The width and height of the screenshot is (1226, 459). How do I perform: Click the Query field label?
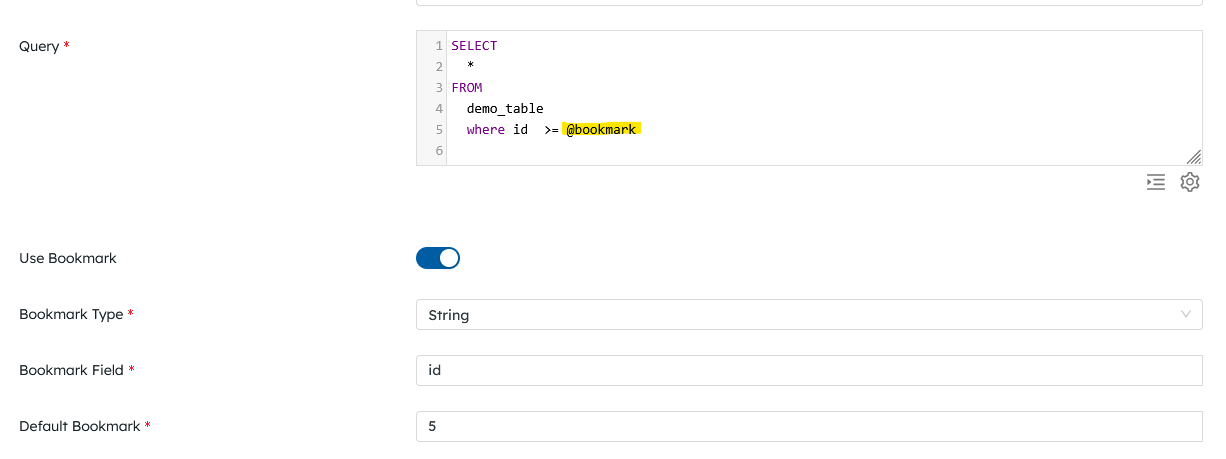(39, 46)
